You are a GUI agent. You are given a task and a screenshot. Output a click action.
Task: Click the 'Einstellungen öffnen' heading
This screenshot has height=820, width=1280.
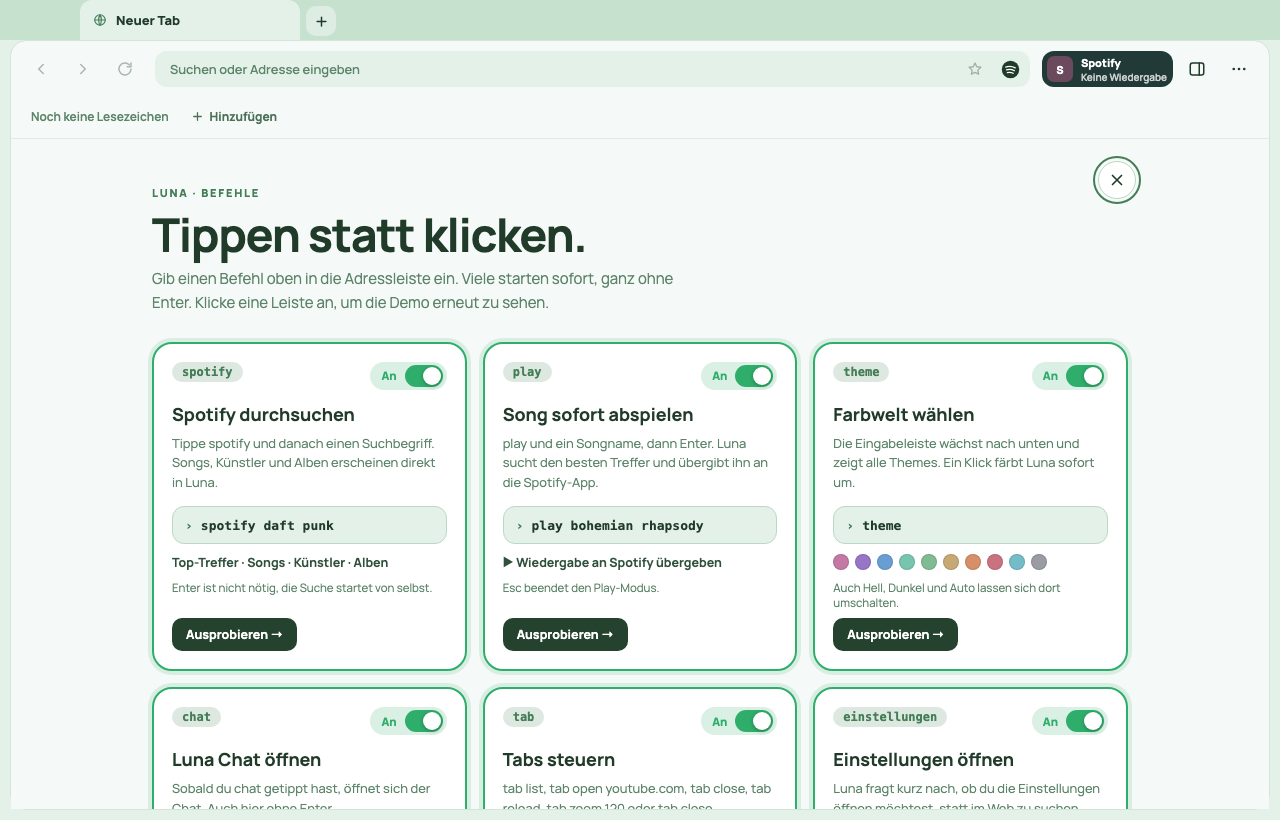(923, 760)
